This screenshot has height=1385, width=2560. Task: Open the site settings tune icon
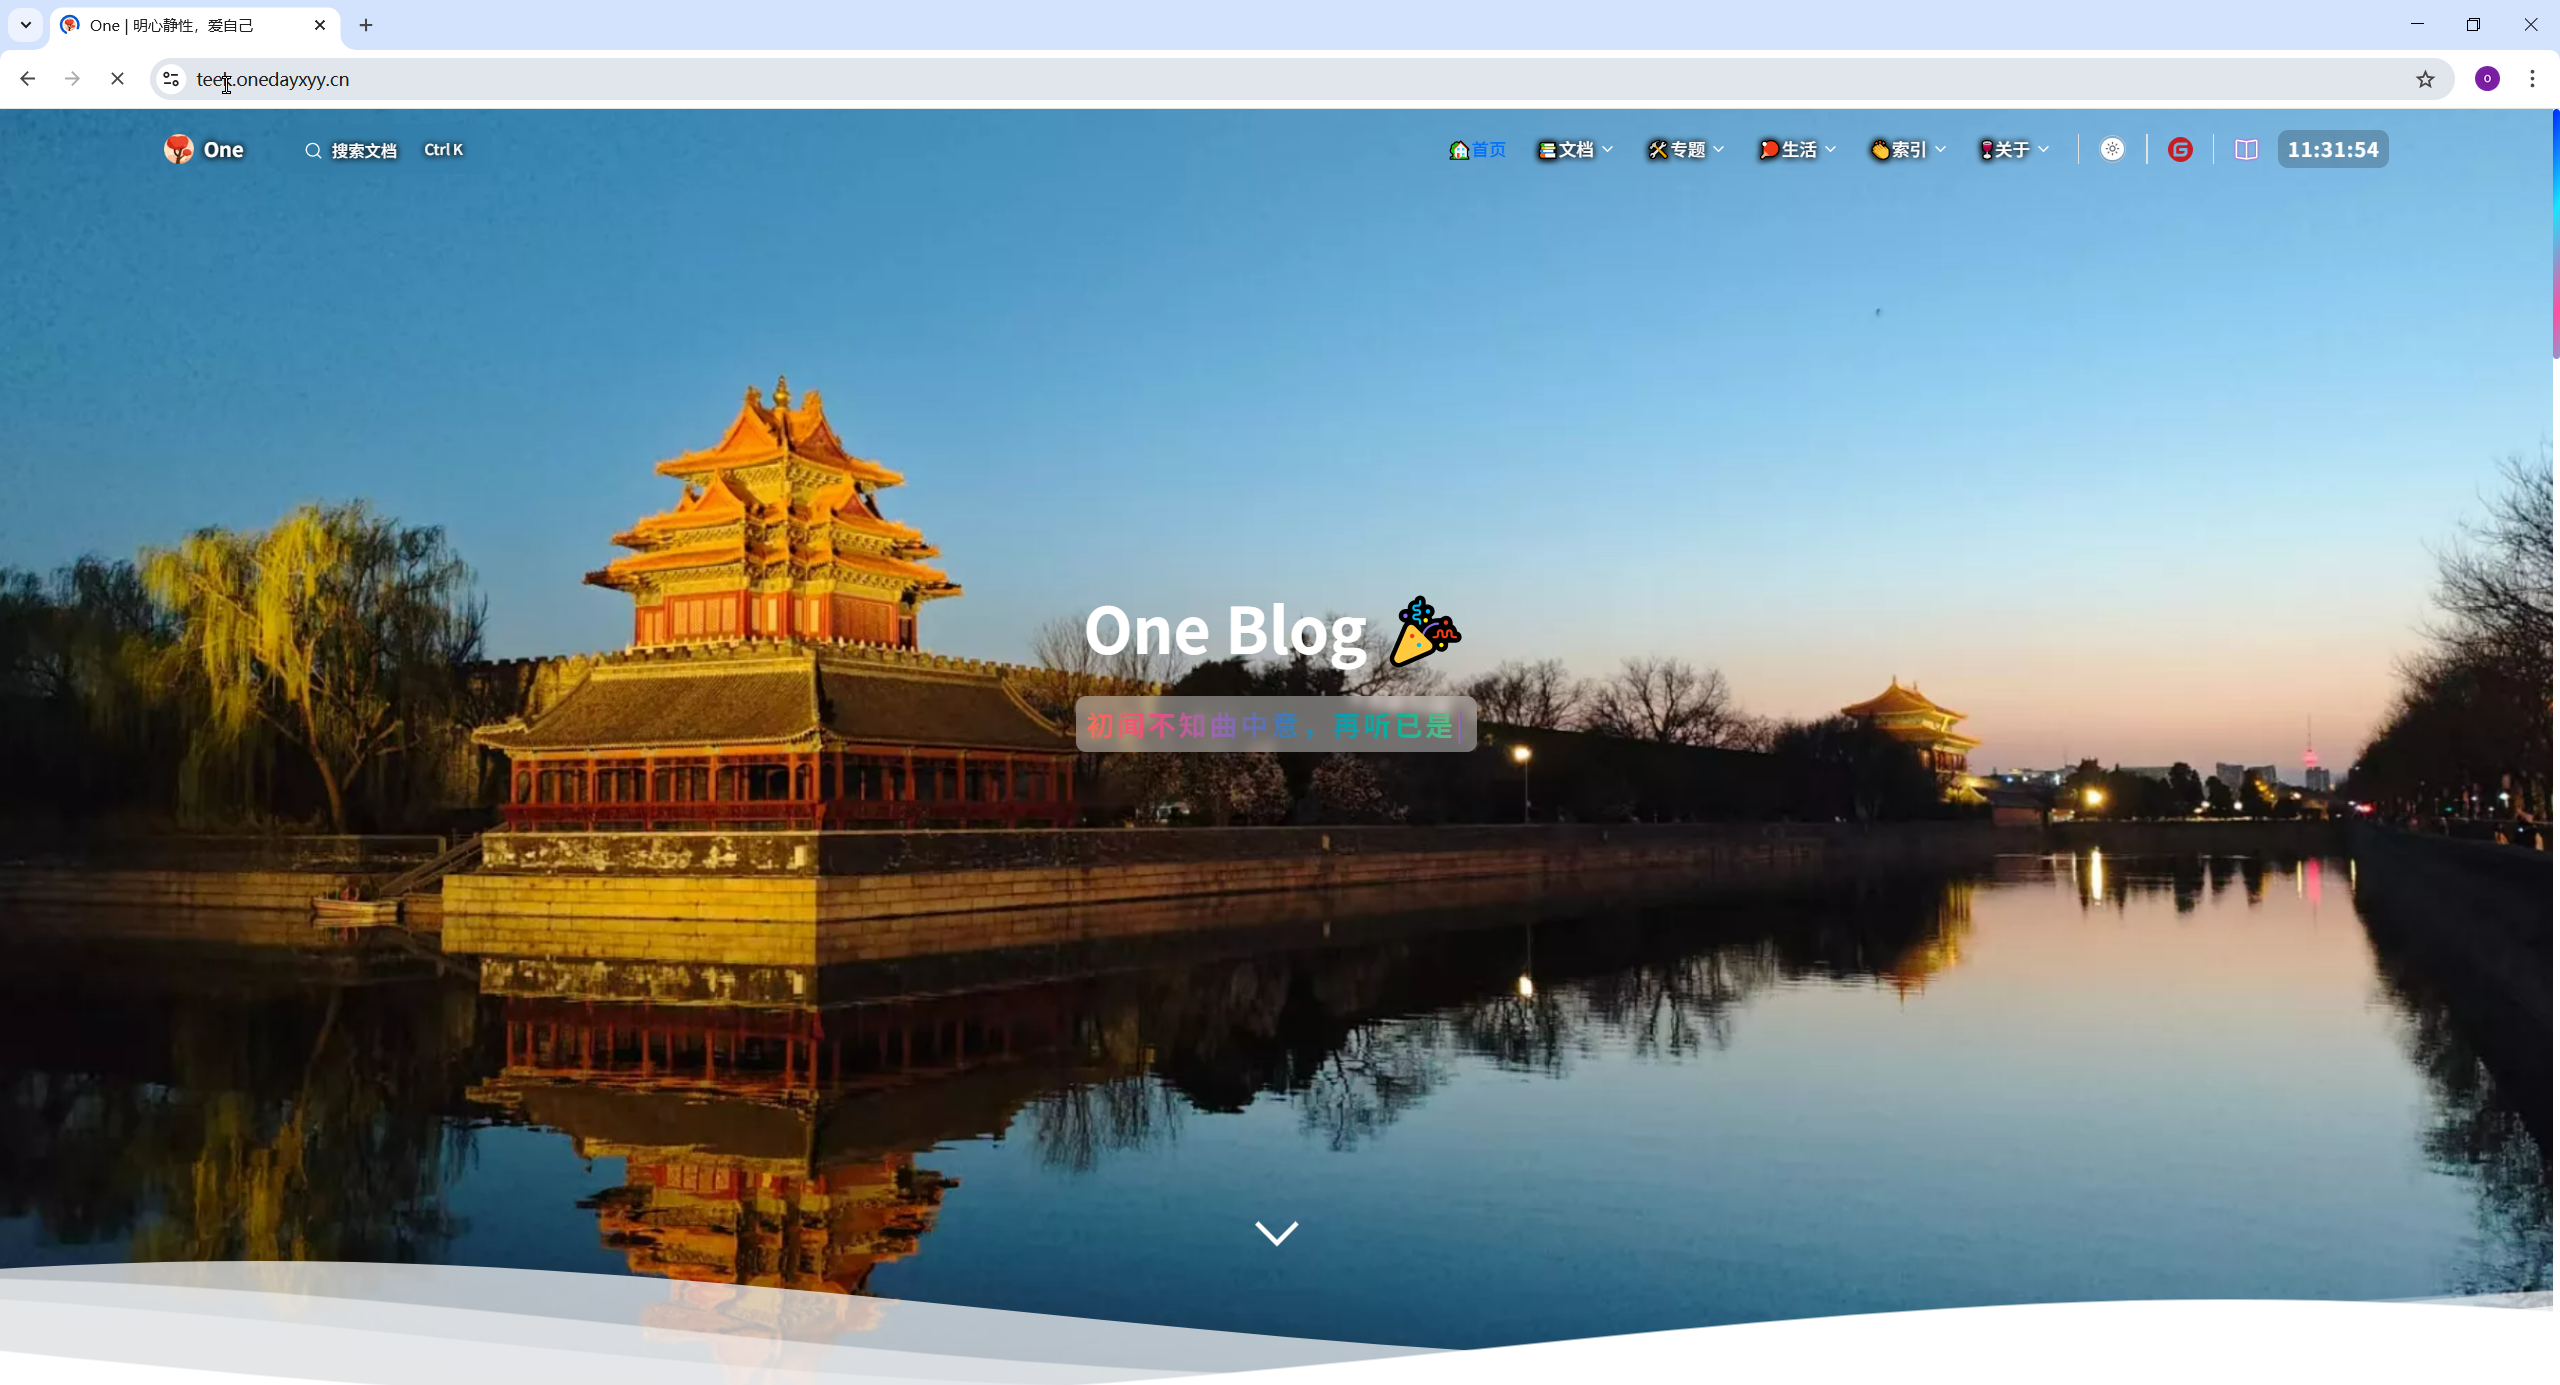coord(169,79)
